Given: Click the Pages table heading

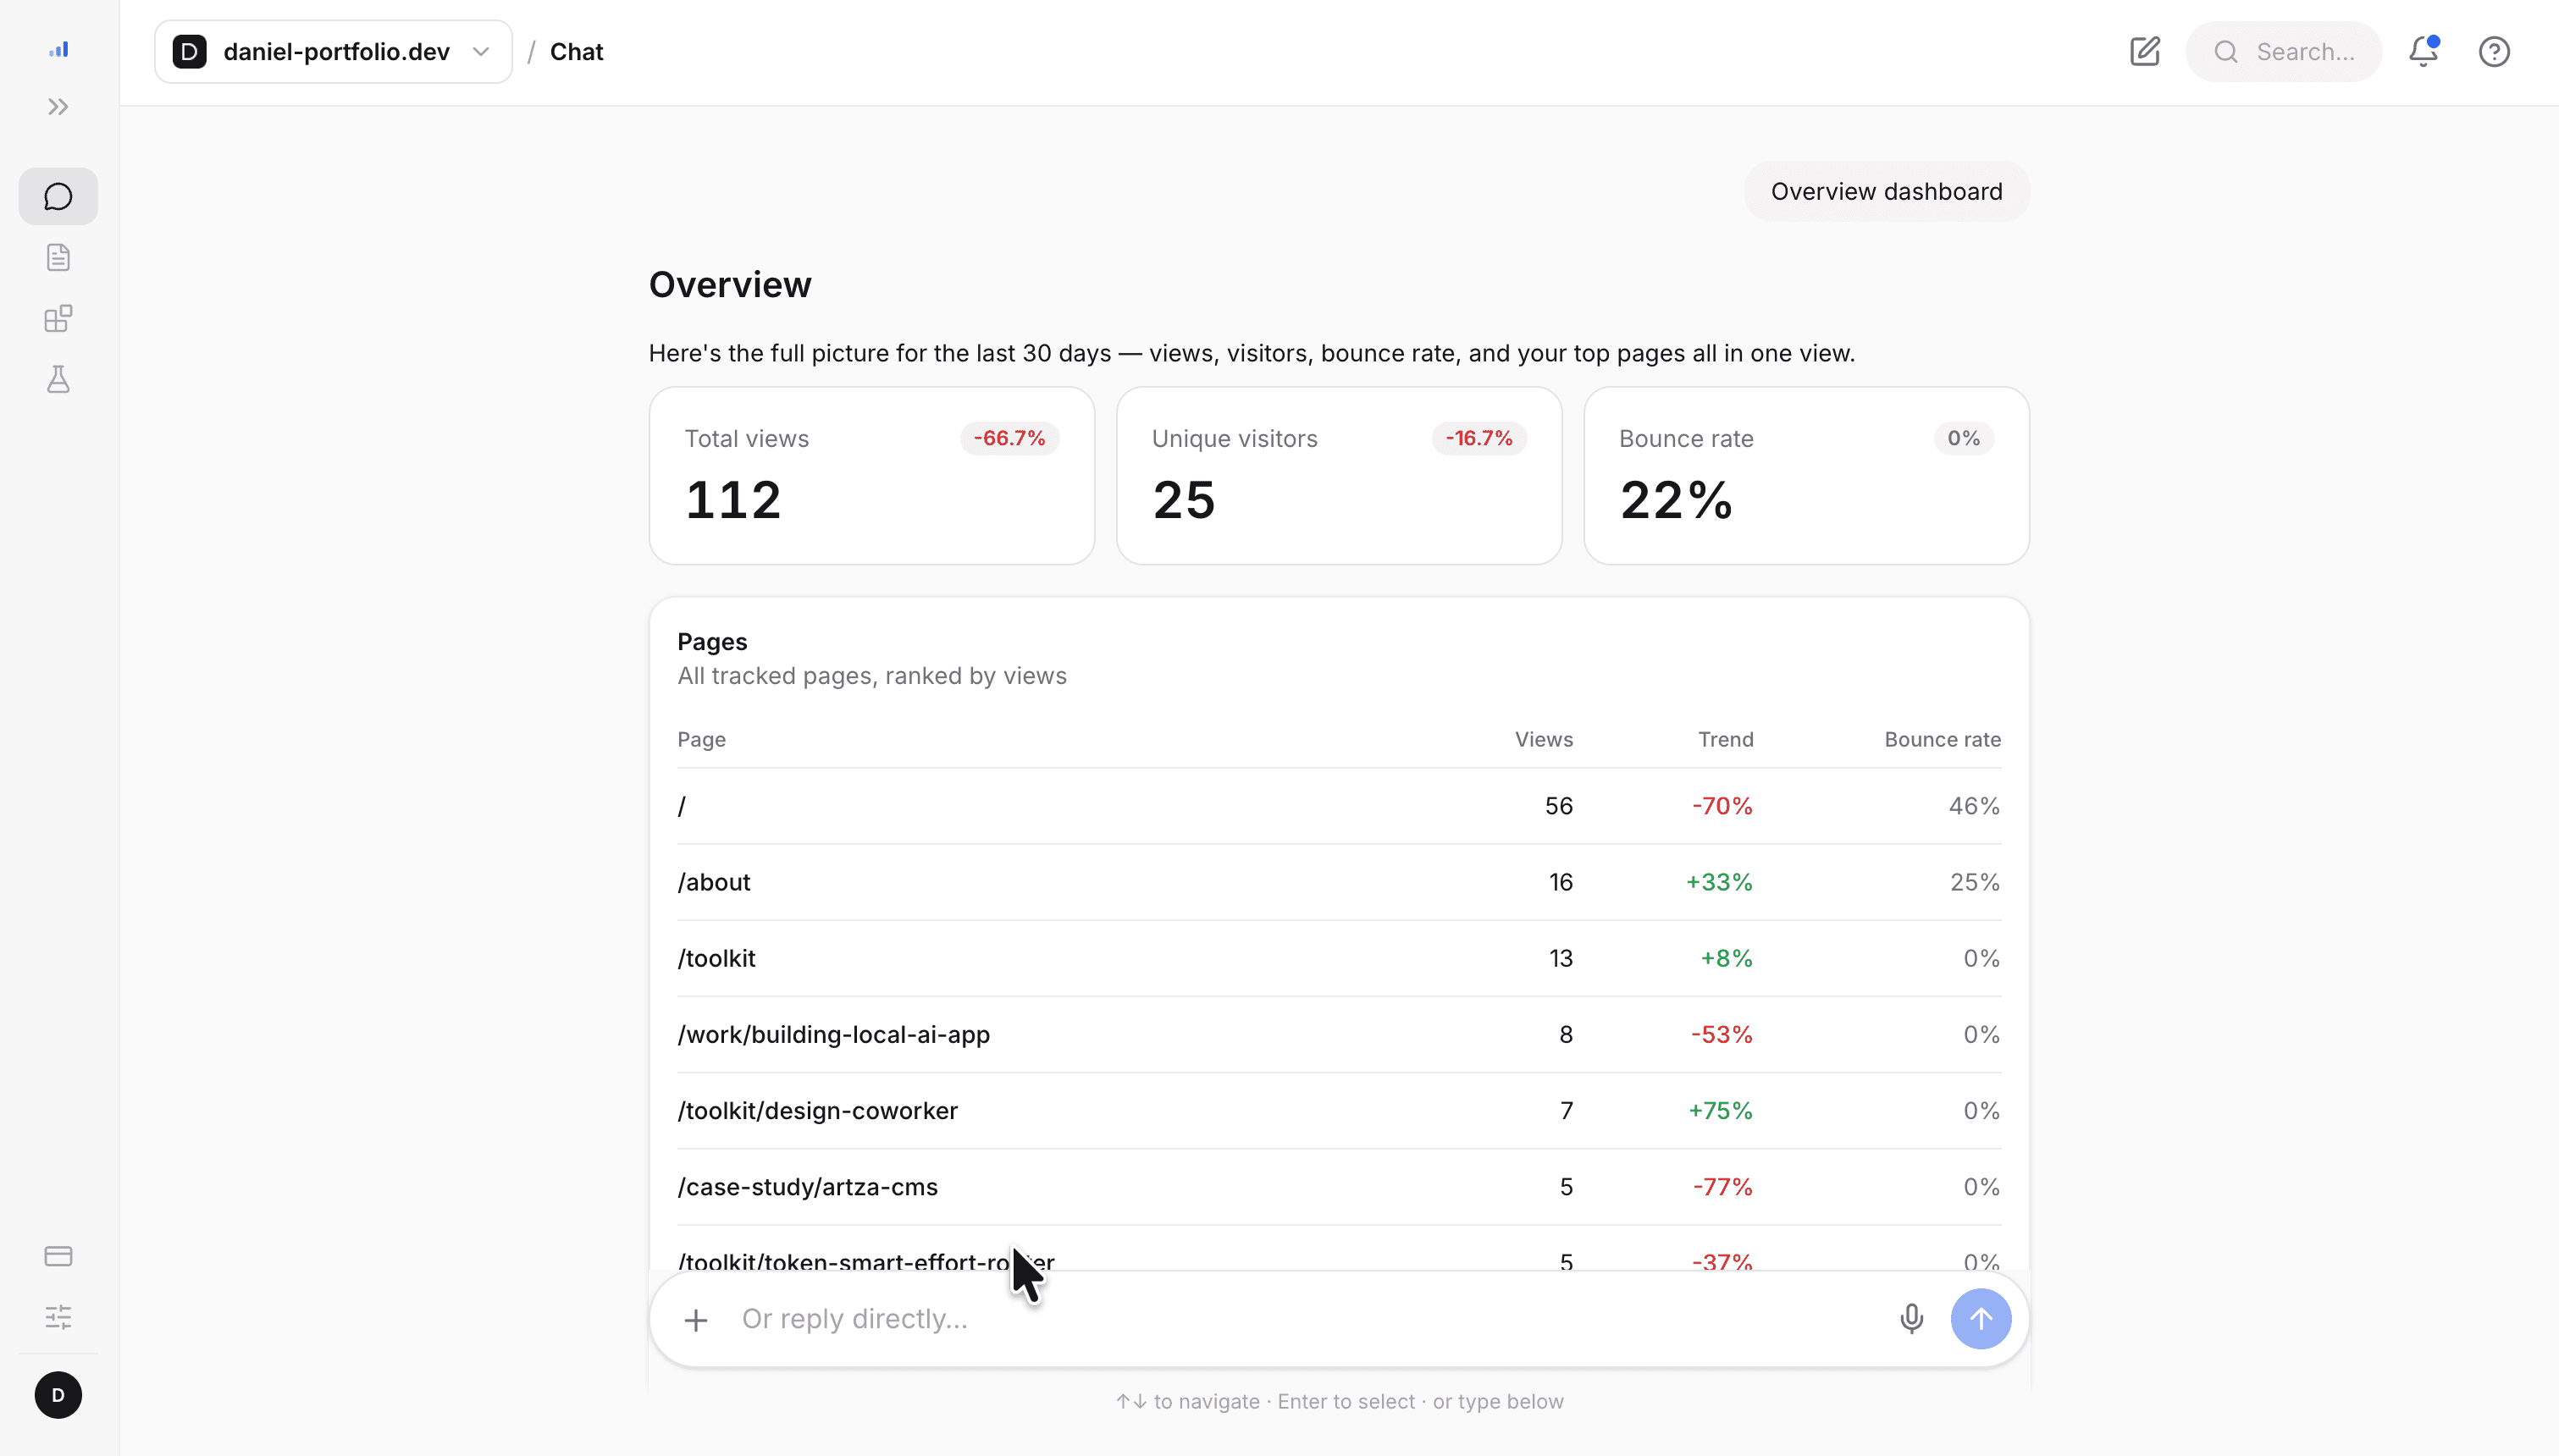Looking at the screenshot, I should [x=712, y=642].
